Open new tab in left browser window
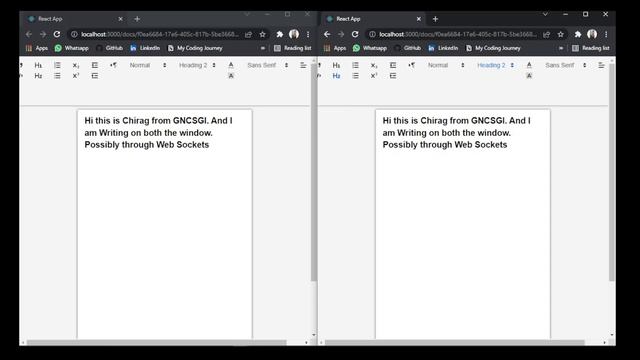The height and width of the screenshot is (360, 640). tap(137, 19)
